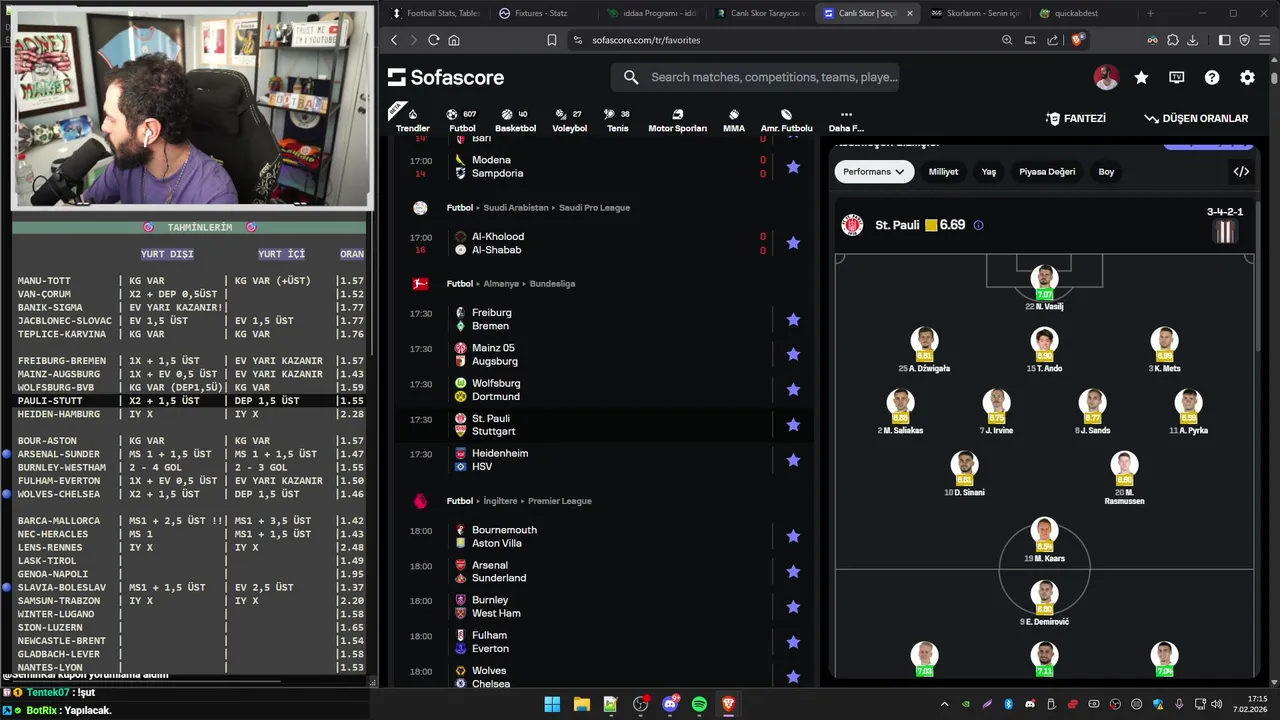Screen dimensions: 1280x720
Task: Toggle favorite star for Wolfsburg vs Dortmund
Action: (793, 389)
